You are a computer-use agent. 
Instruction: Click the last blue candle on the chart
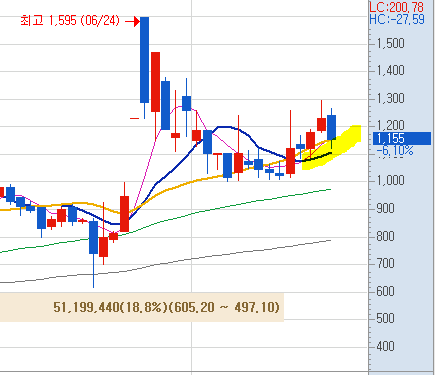(331, 127)
